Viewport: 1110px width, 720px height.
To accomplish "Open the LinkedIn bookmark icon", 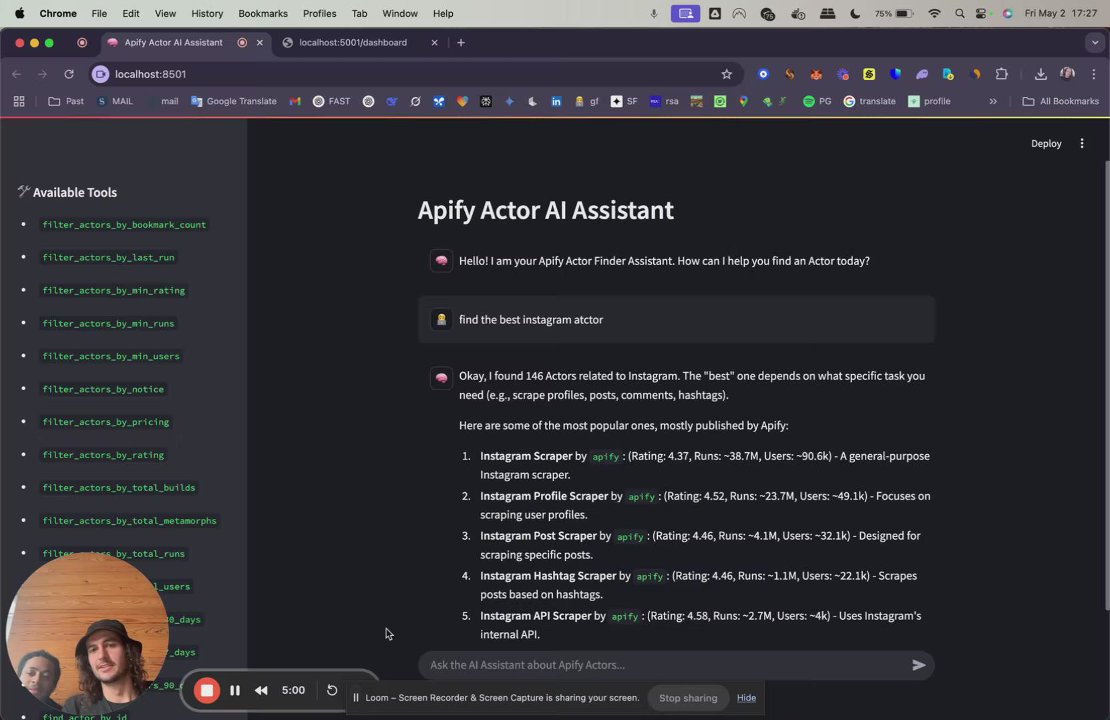I will coord(556,101).
